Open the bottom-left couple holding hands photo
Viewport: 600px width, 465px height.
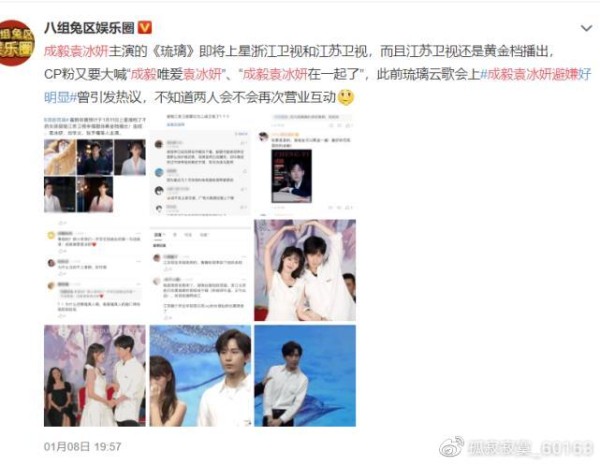[x=95, y=376]
